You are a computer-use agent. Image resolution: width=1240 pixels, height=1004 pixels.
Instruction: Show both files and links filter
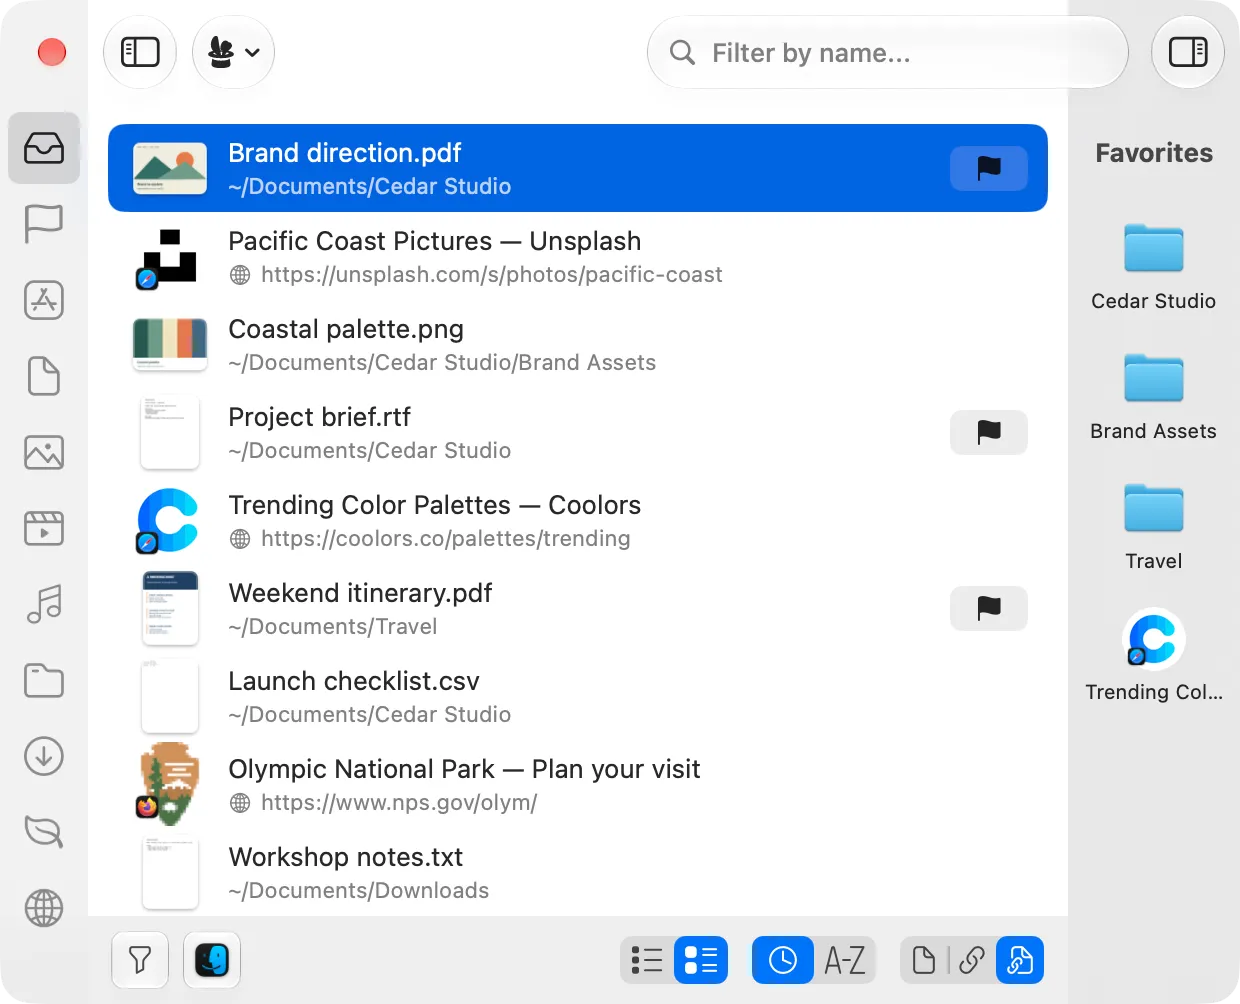click(1020, 960)
